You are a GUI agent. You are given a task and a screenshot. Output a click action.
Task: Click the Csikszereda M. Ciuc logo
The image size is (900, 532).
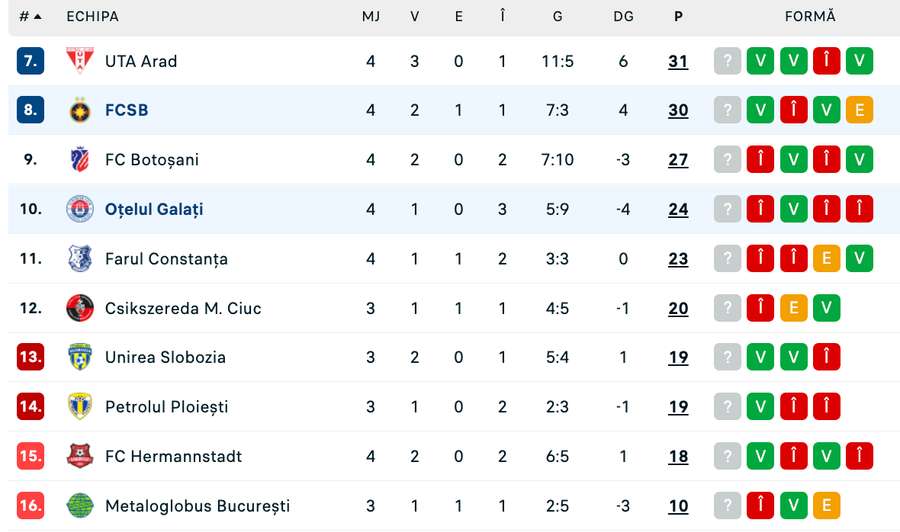[x=79, y=308]
